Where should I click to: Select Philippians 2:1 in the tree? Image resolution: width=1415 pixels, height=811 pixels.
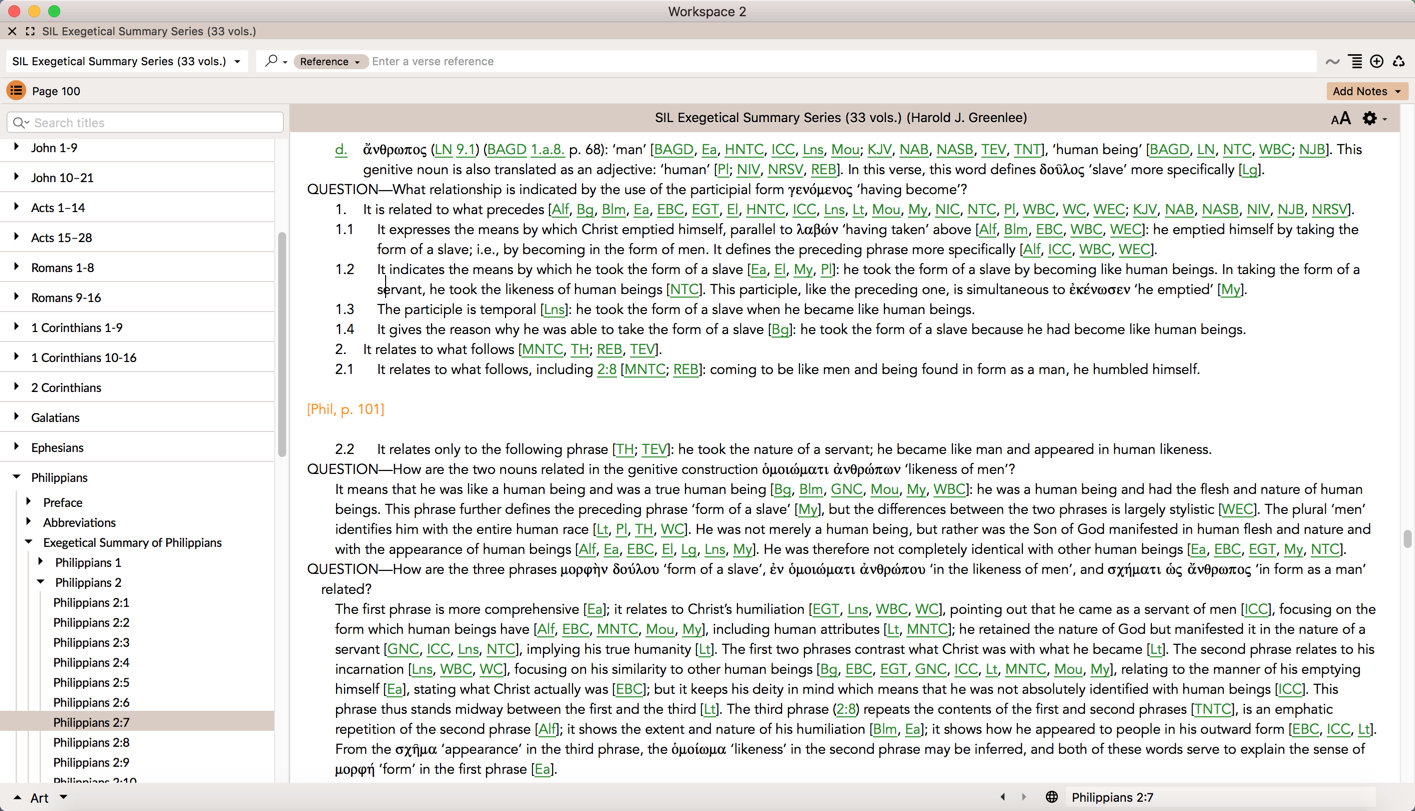tap(91, 603)
